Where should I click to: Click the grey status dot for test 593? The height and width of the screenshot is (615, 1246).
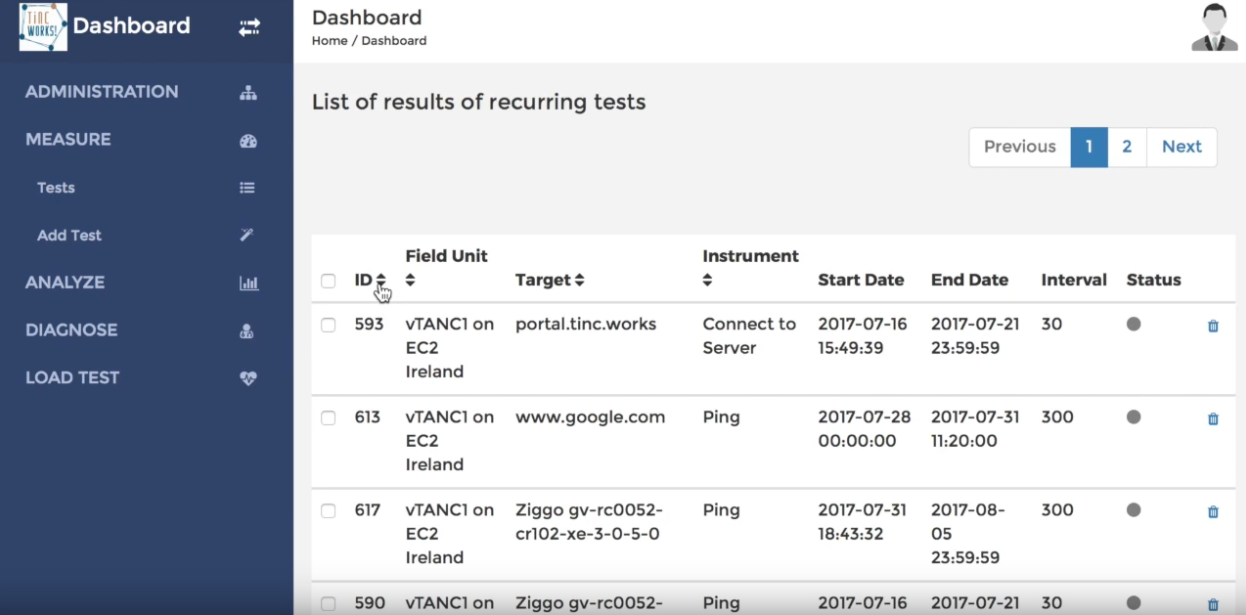pyautogui.click(x=1134, y=324)
